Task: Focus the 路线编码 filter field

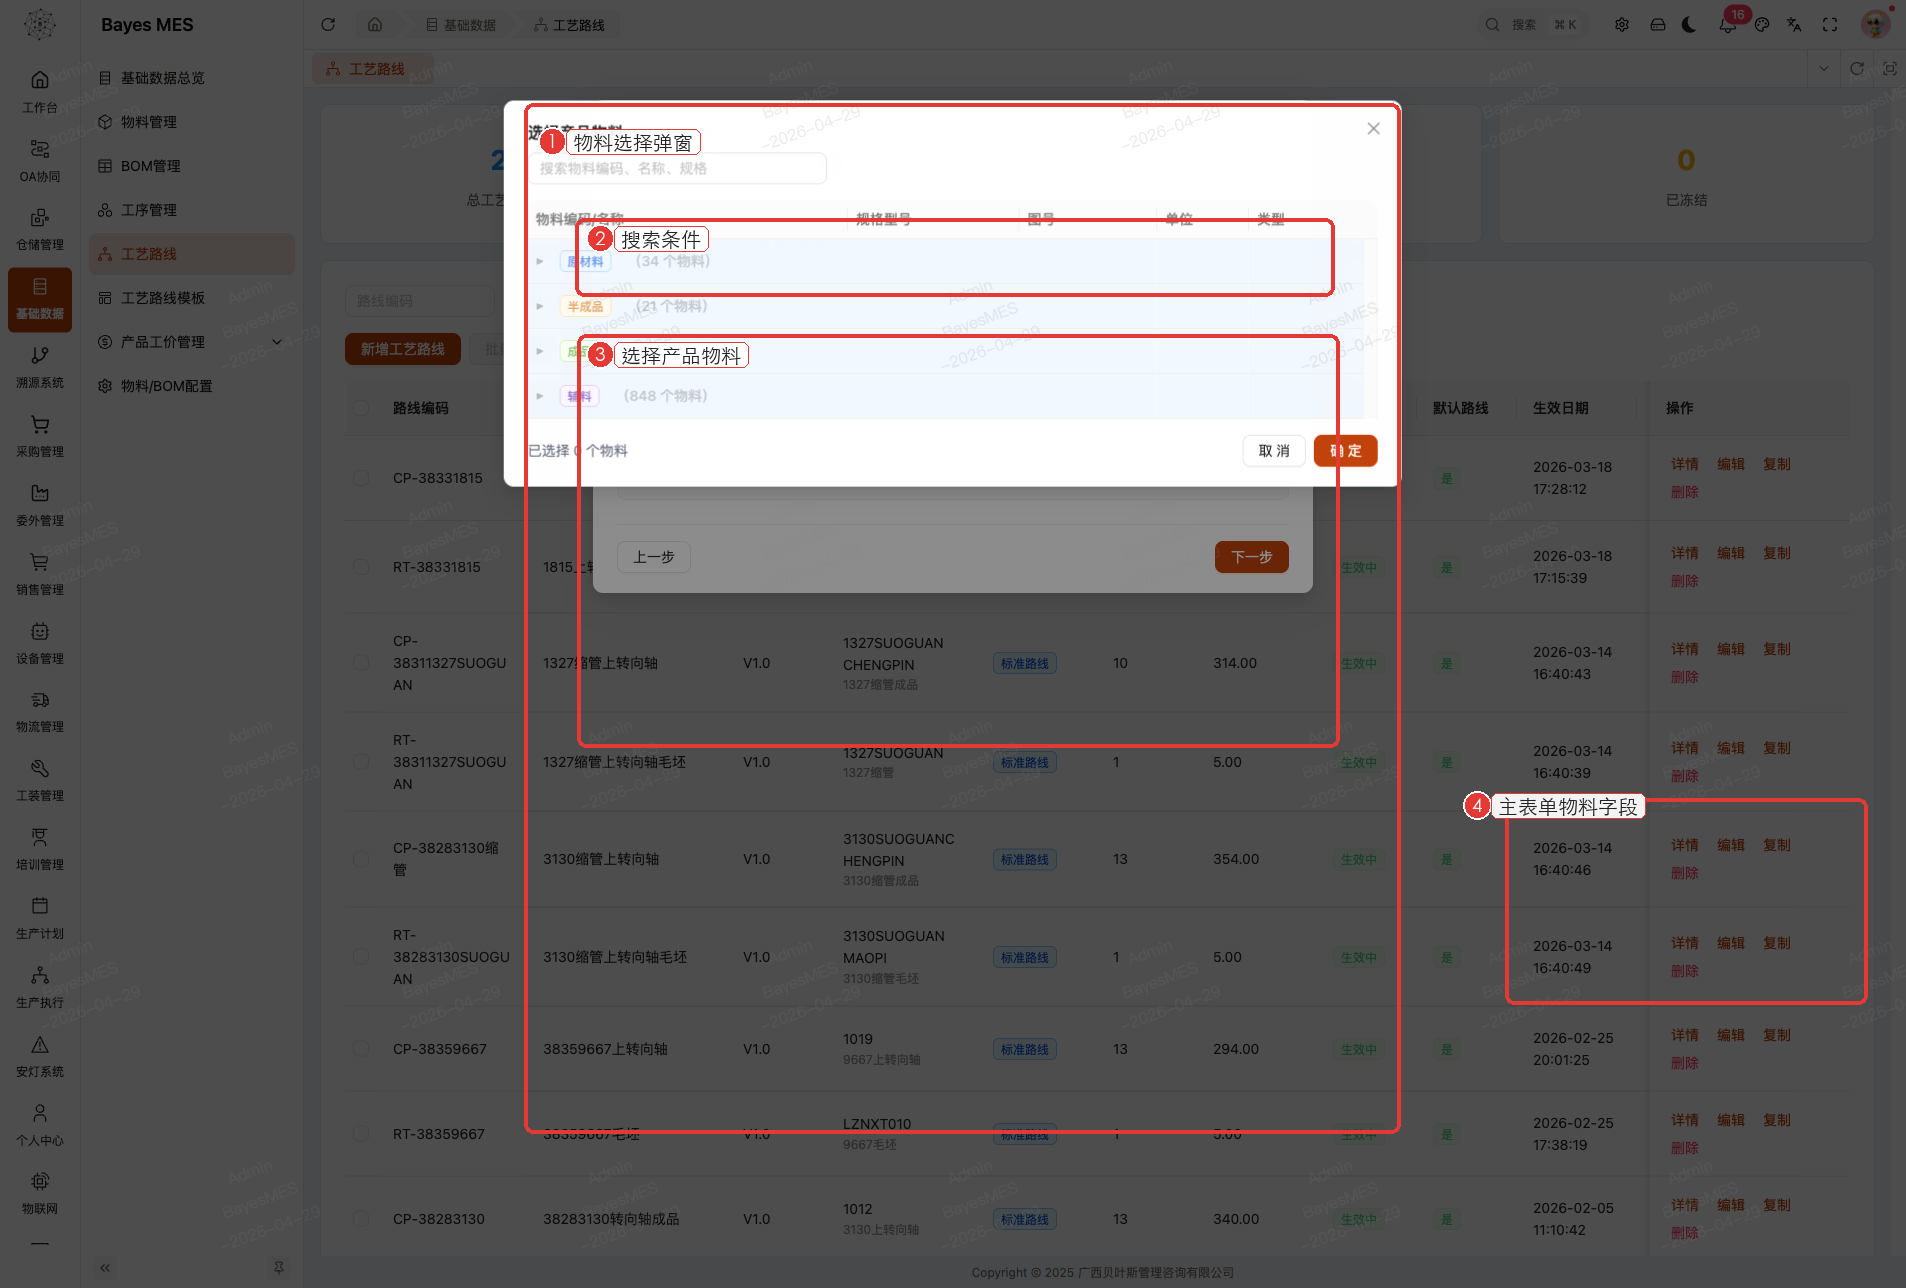Action: pos(420,301)
